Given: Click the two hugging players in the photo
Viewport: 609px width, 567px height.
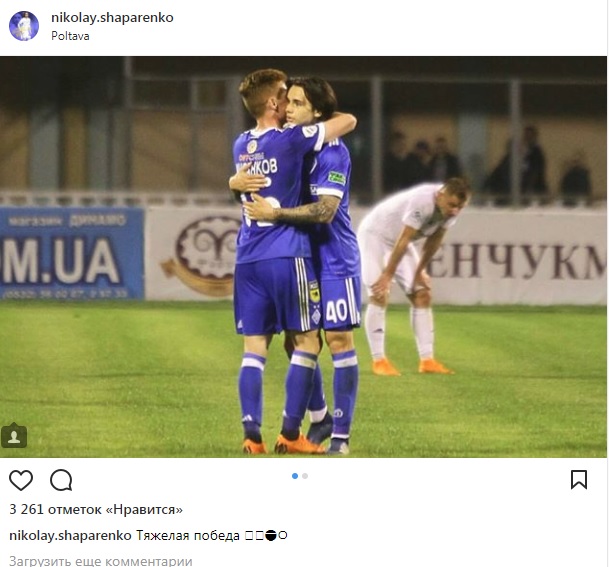Looking at the screenshot, I should [x=297, y=260].
